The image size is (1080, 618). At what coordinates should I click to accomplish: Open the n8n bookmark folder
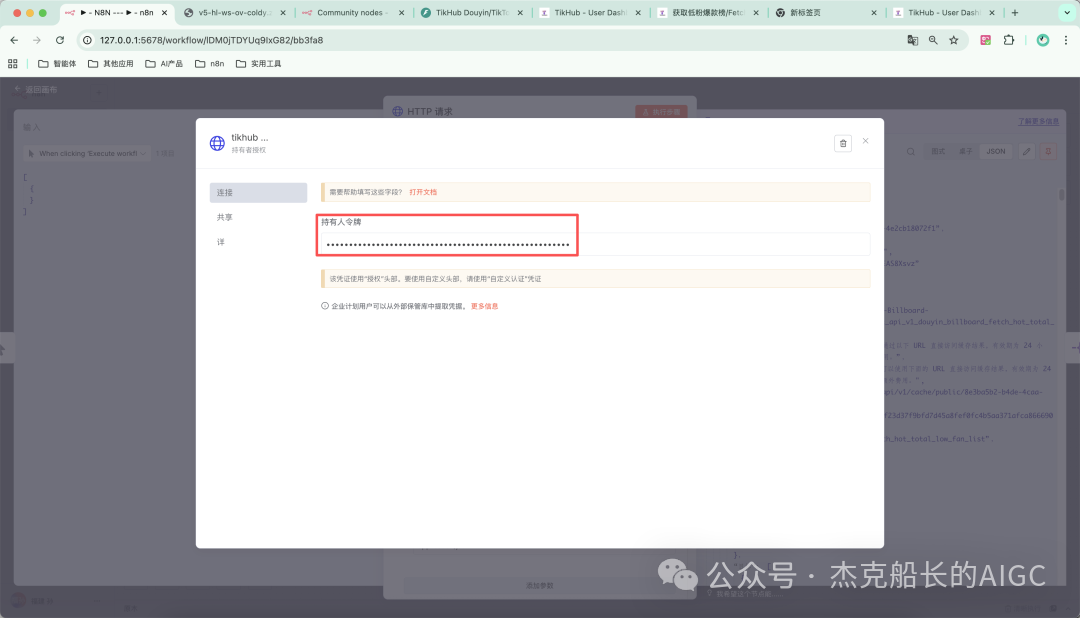(209, 63)
